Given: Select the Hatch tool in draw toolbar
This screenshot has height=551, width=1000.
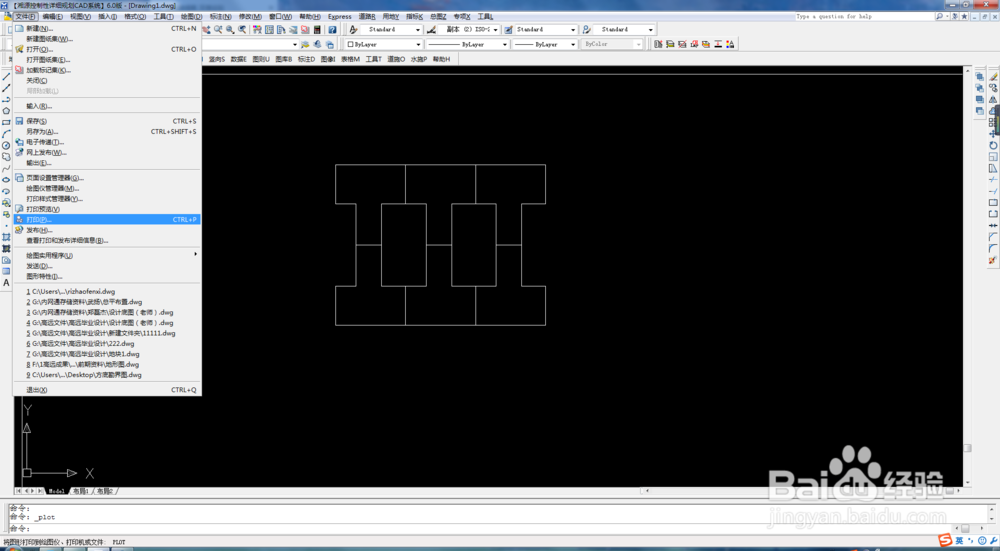Looking at the screenshot, I should pos(6,237).
